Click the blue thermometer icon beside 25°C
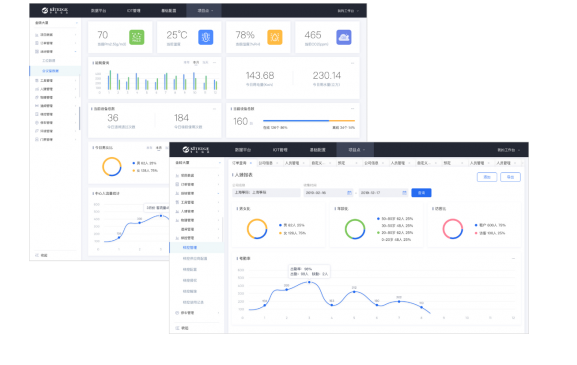Screen dimensions: 577x365 coord(206,37)
